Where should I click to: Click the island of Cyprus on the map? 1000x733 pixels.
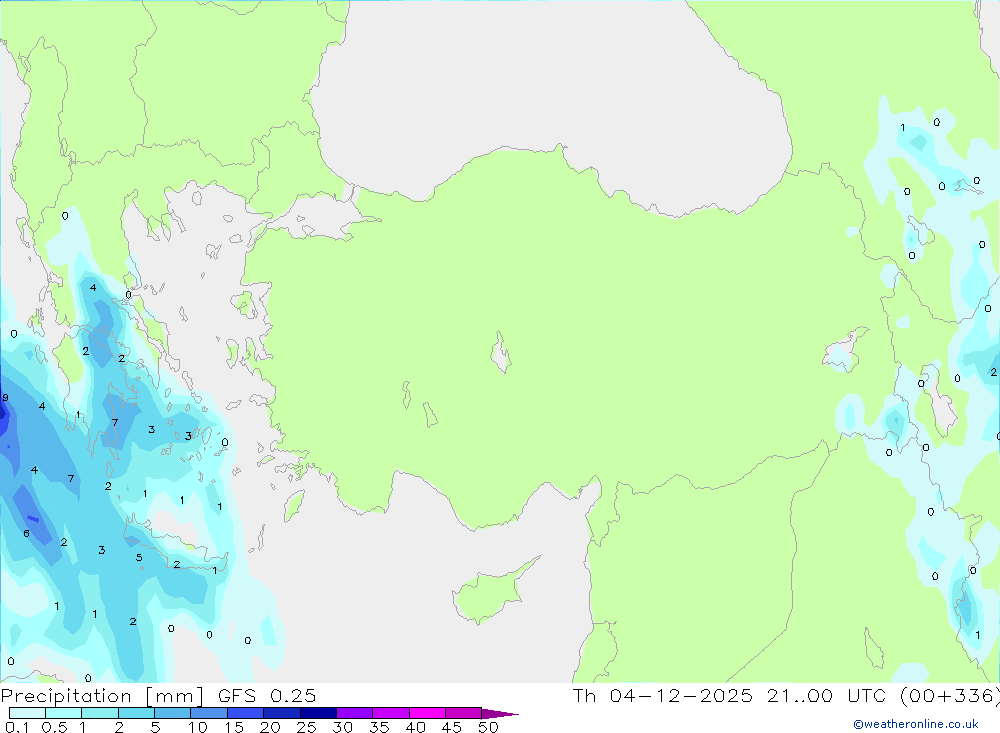coord(491,593)
